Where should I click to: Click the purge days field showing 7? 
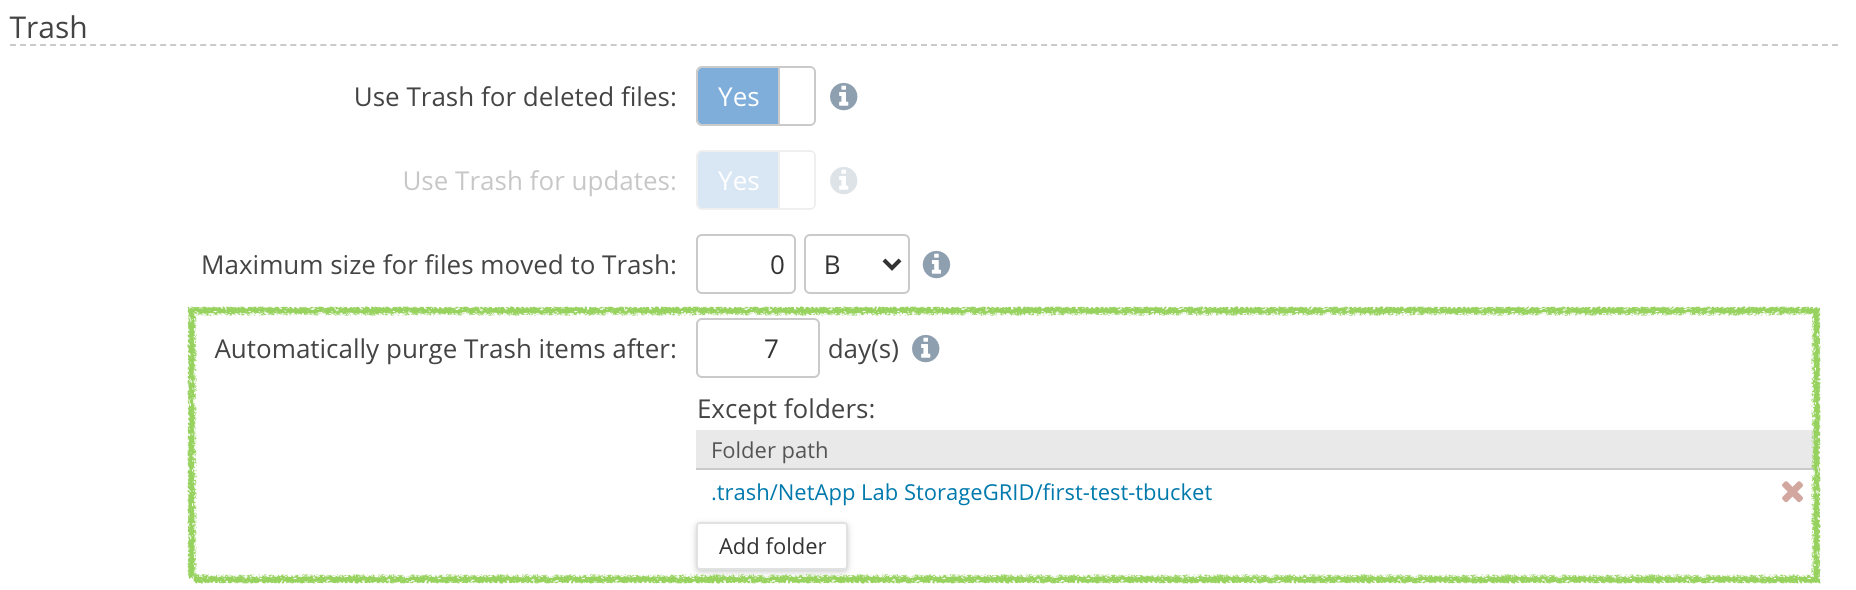[x=757, y=349]
